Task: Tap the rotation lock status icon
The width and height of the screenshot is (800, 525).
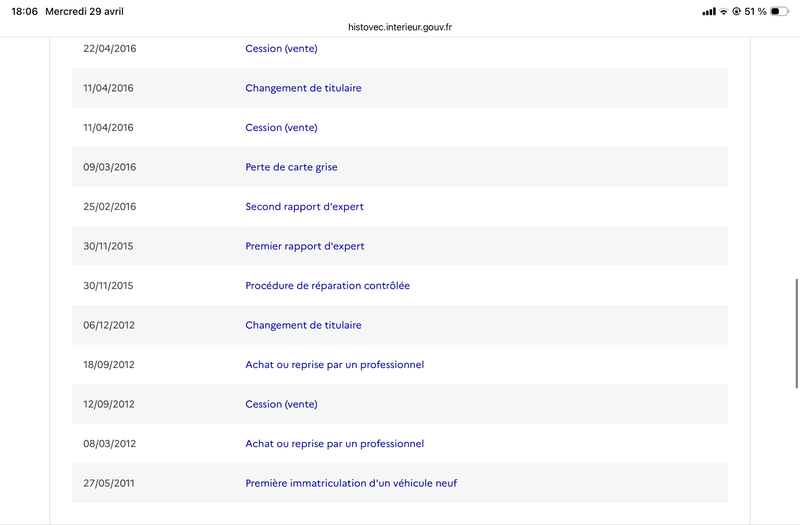Action: point(736,11)
